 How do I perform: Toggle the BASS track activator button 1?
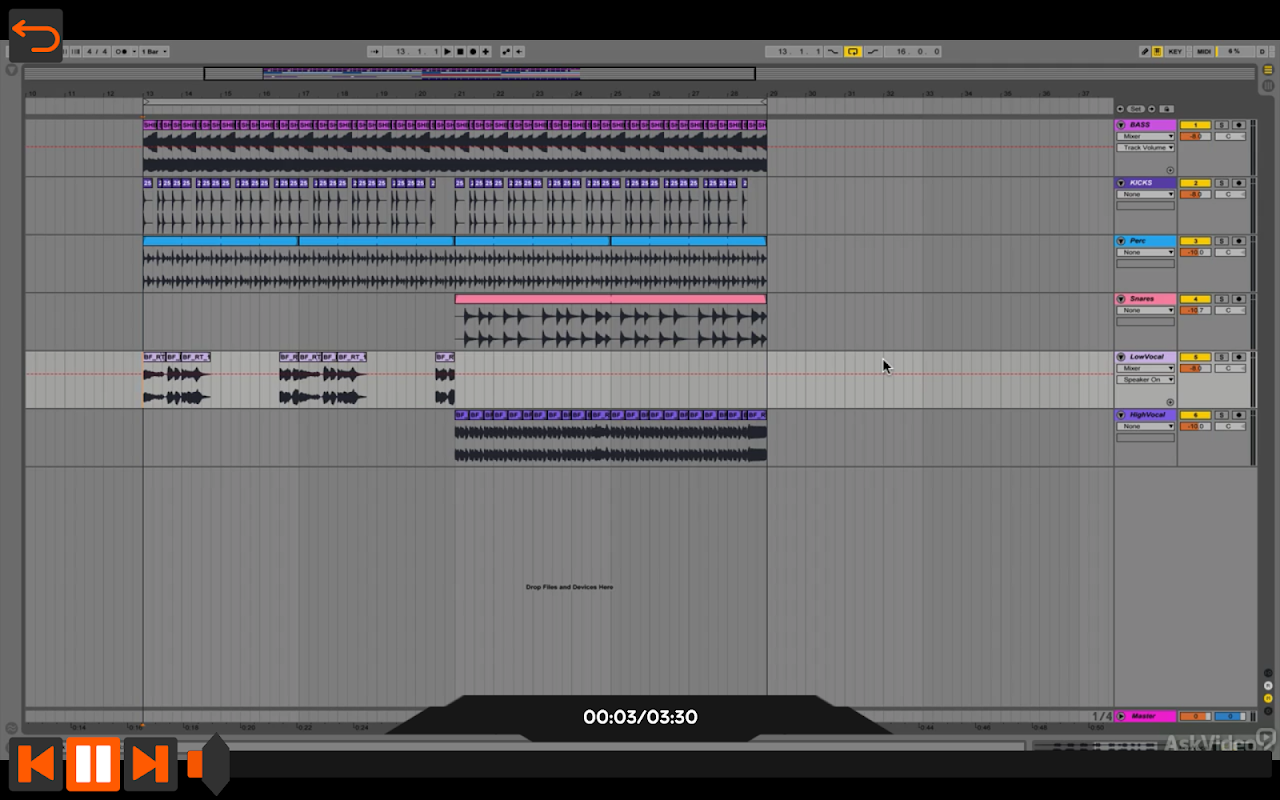[x=1195, y=125]
